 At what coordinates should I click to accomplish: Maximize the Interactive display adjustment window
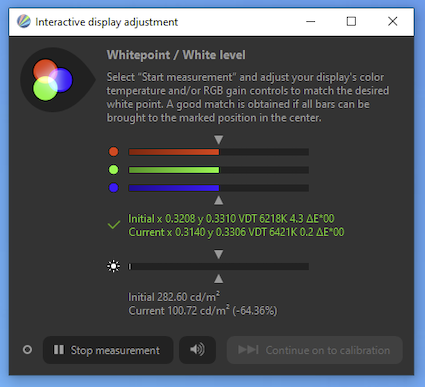click(x=351, y=21)
